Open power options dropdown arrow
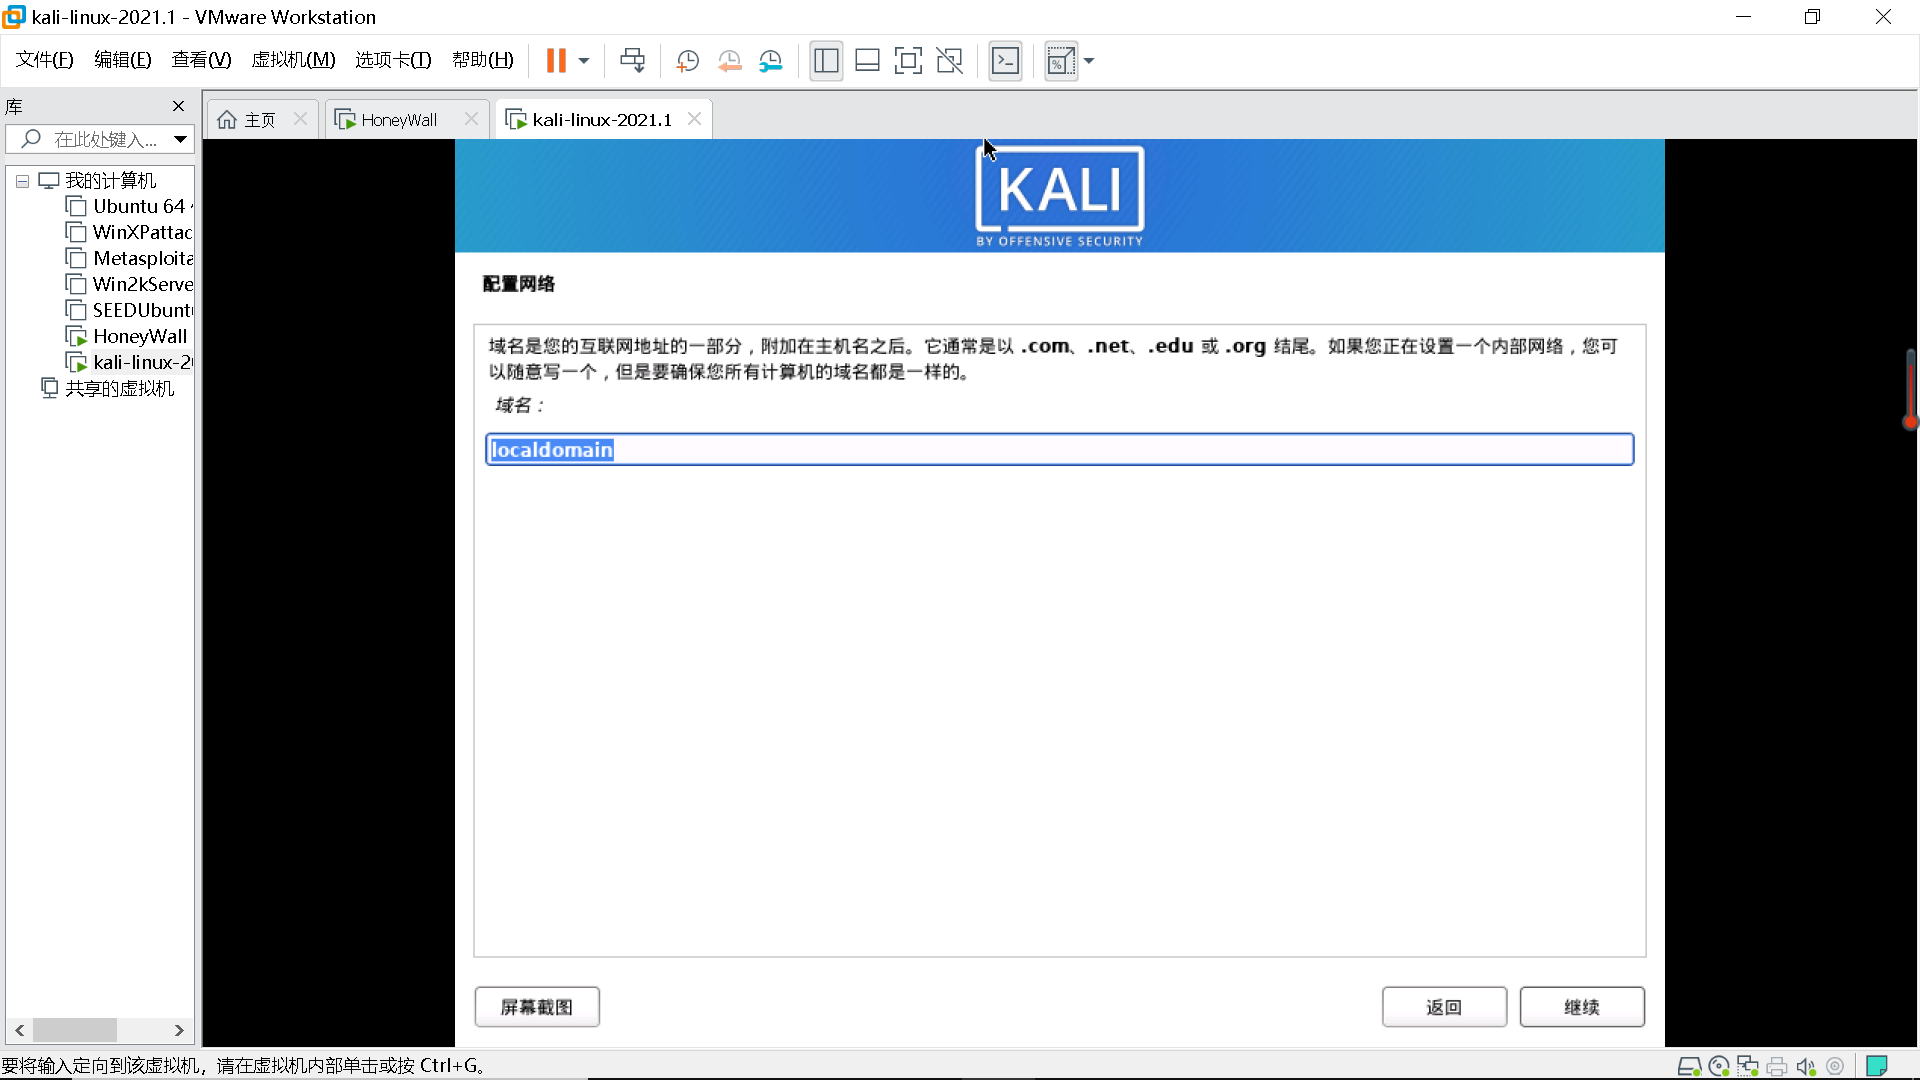The image size is (1920, 1080). 584,61
